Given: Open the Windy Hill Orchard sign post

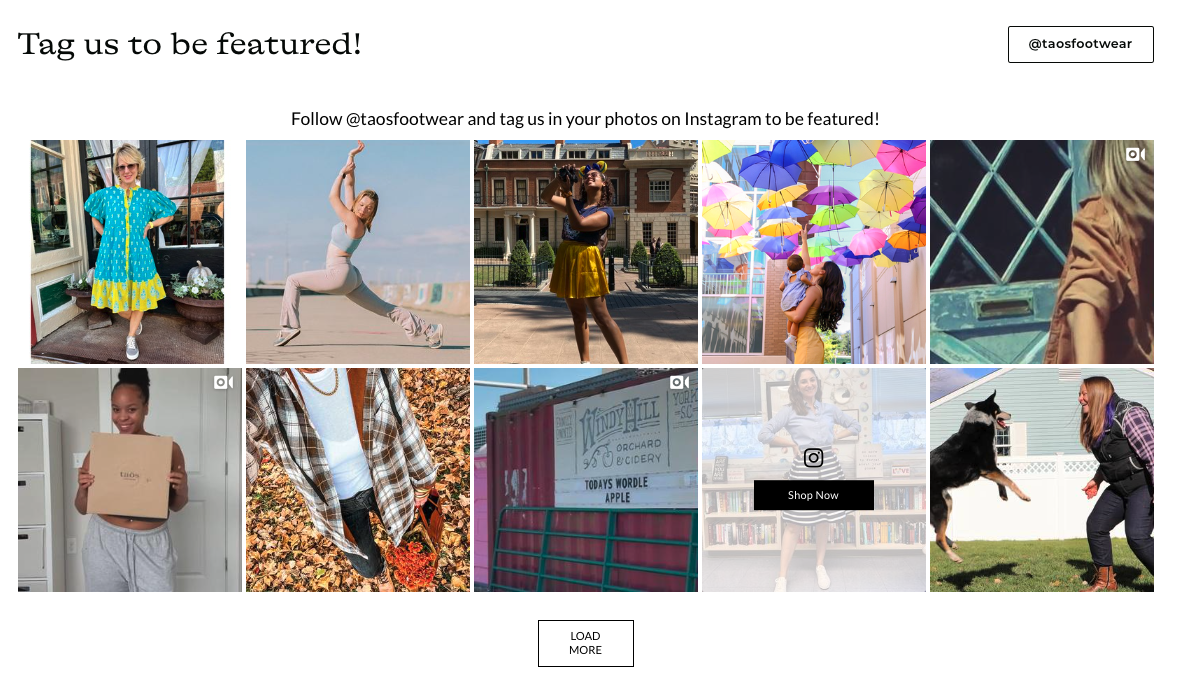Looking at the screenshot, I should click(586, 480).
